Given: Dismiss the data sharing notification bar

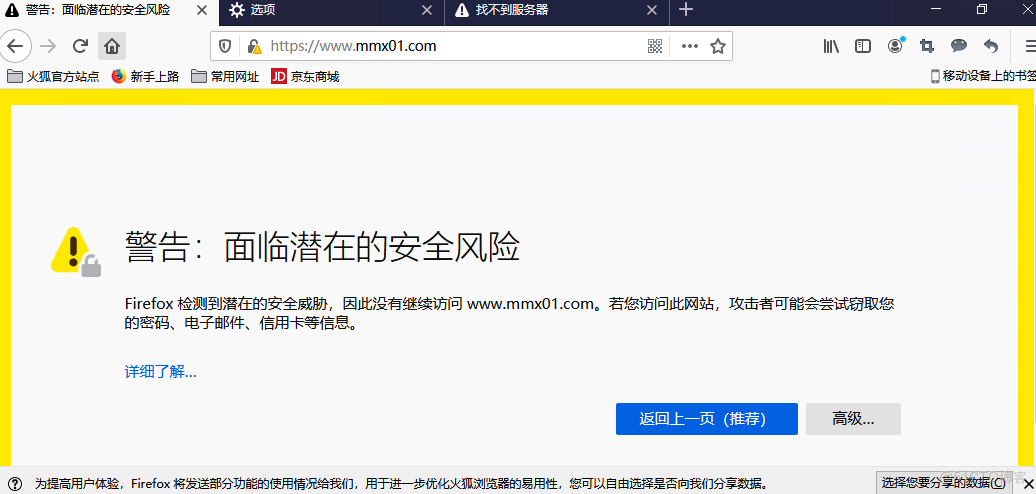Looking at the screenshot, I should pyautogui.click(x=1027, y=483).
